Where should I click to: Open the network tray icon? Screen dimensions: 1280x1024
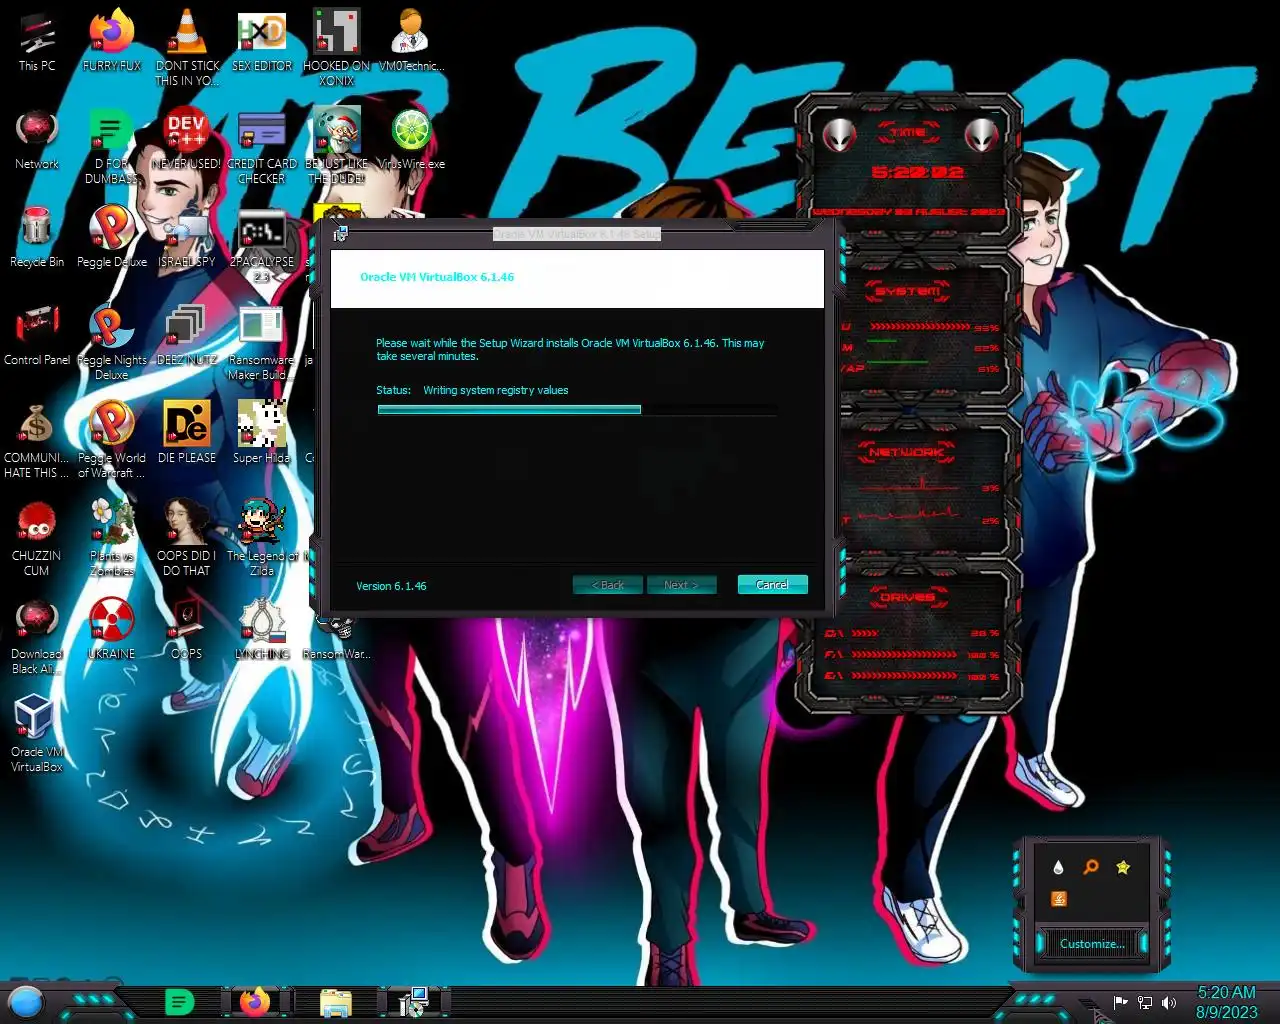[1145, 1002]
